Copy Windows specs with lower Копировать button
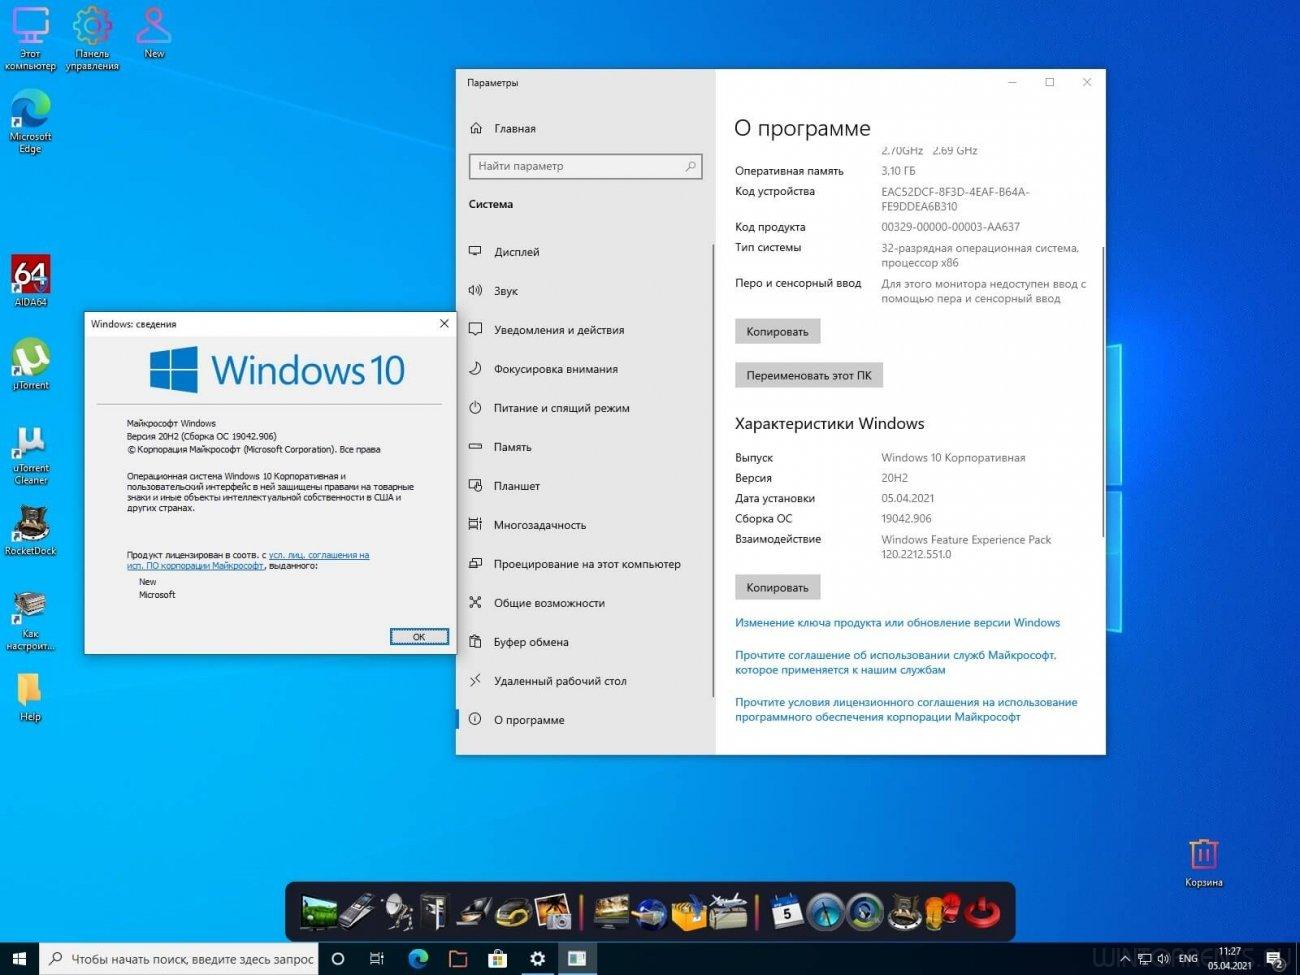 (777, 587)
